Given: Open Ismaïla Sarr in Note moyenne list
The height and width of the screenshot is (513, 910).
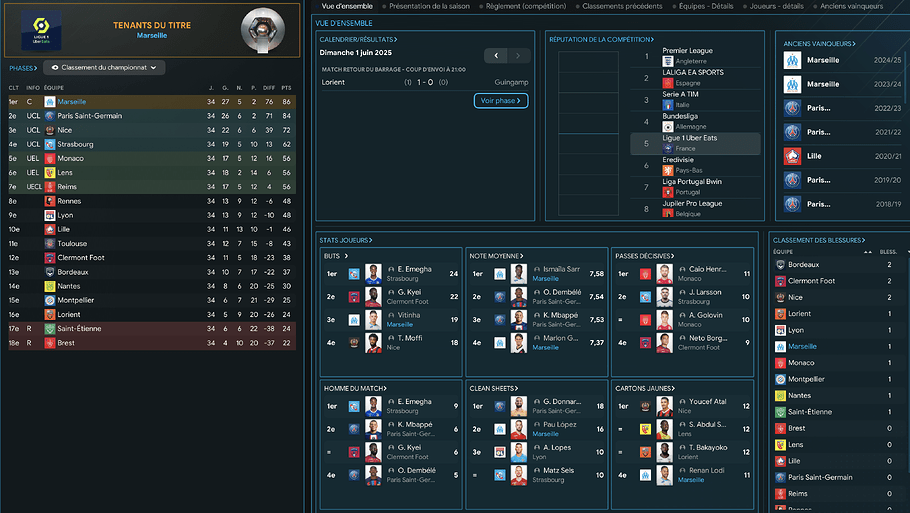Looking at the screenshot, I should pos(558,269).
